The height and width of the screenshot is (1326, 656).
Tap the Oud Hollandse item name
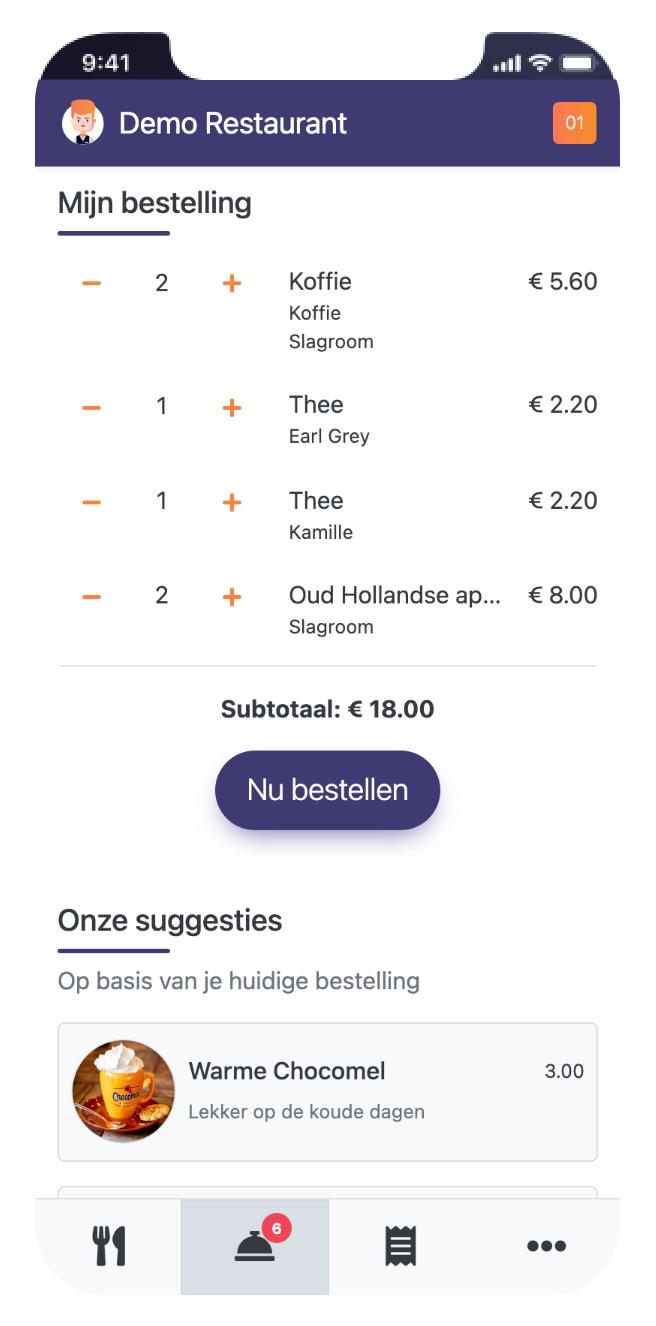point(395,596)
